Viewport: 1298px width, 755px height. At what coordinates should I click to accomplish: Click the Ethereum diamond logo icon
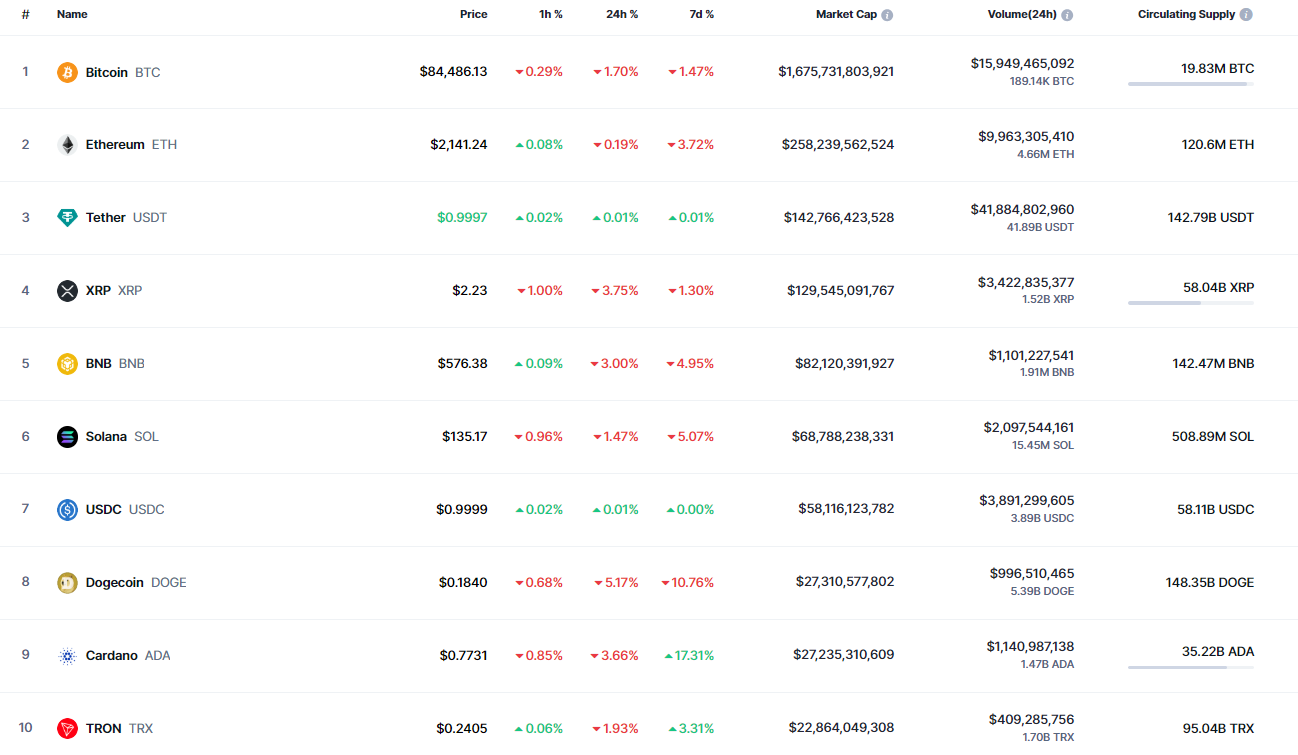(67, 145)
